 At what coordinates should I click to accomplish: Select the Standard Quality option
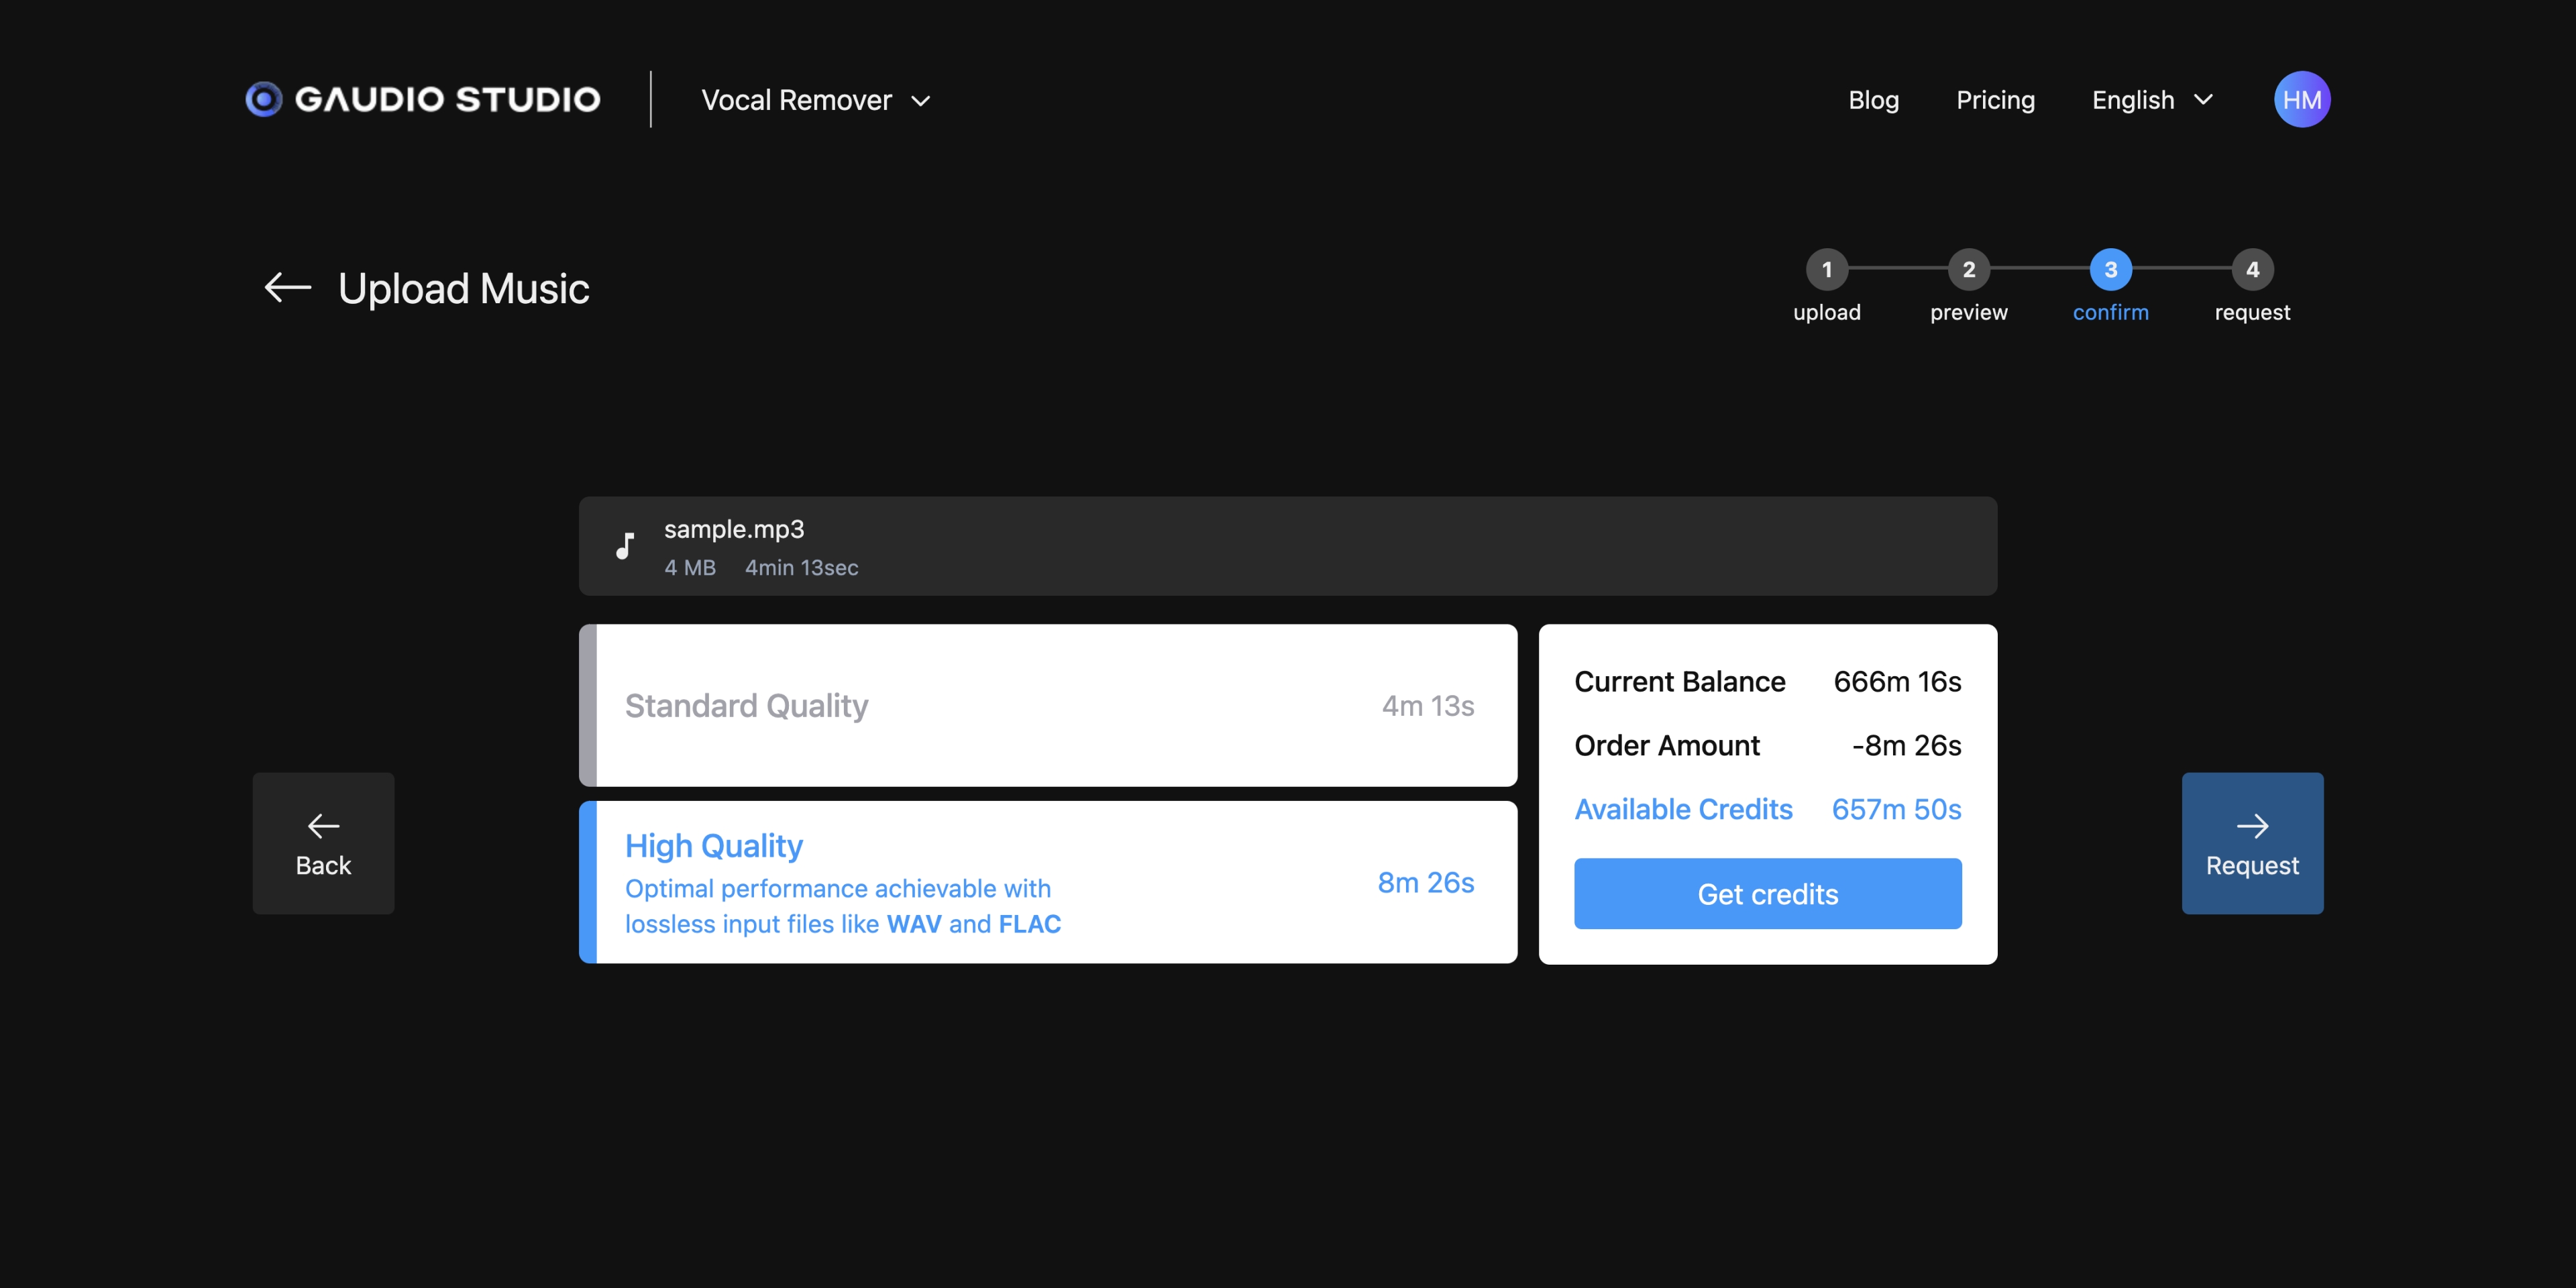pos(1048,705)
